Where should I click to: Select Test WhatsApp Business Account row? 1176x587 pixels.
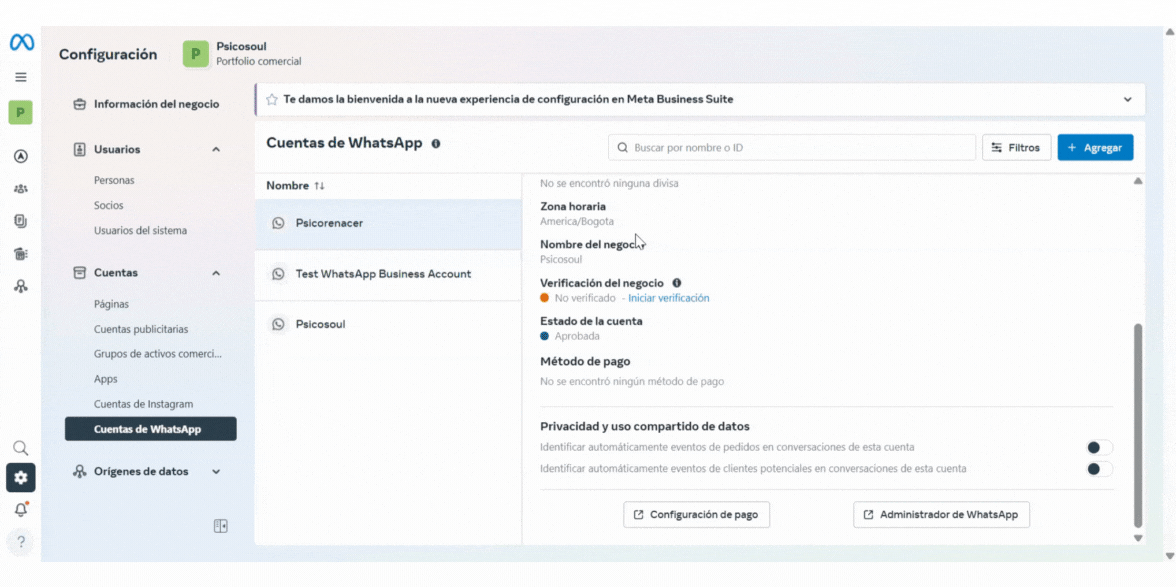click(388, 274)
